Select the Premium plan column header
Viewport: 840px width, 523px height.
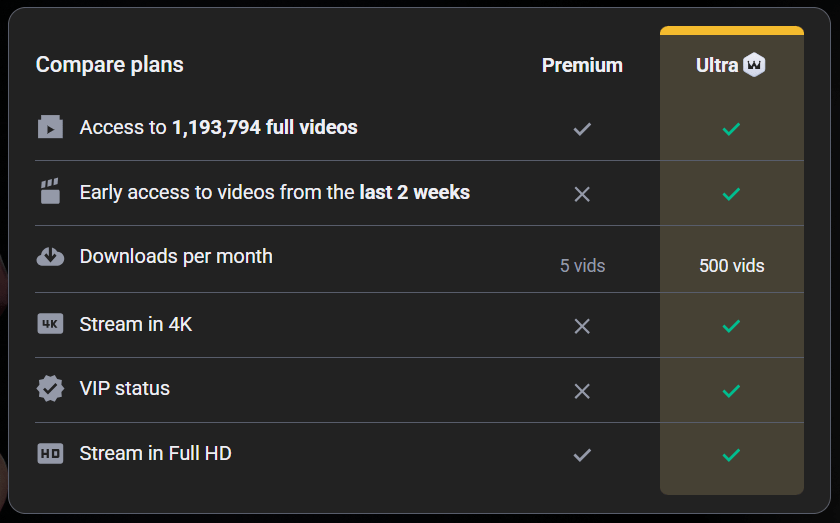point(582,66)
